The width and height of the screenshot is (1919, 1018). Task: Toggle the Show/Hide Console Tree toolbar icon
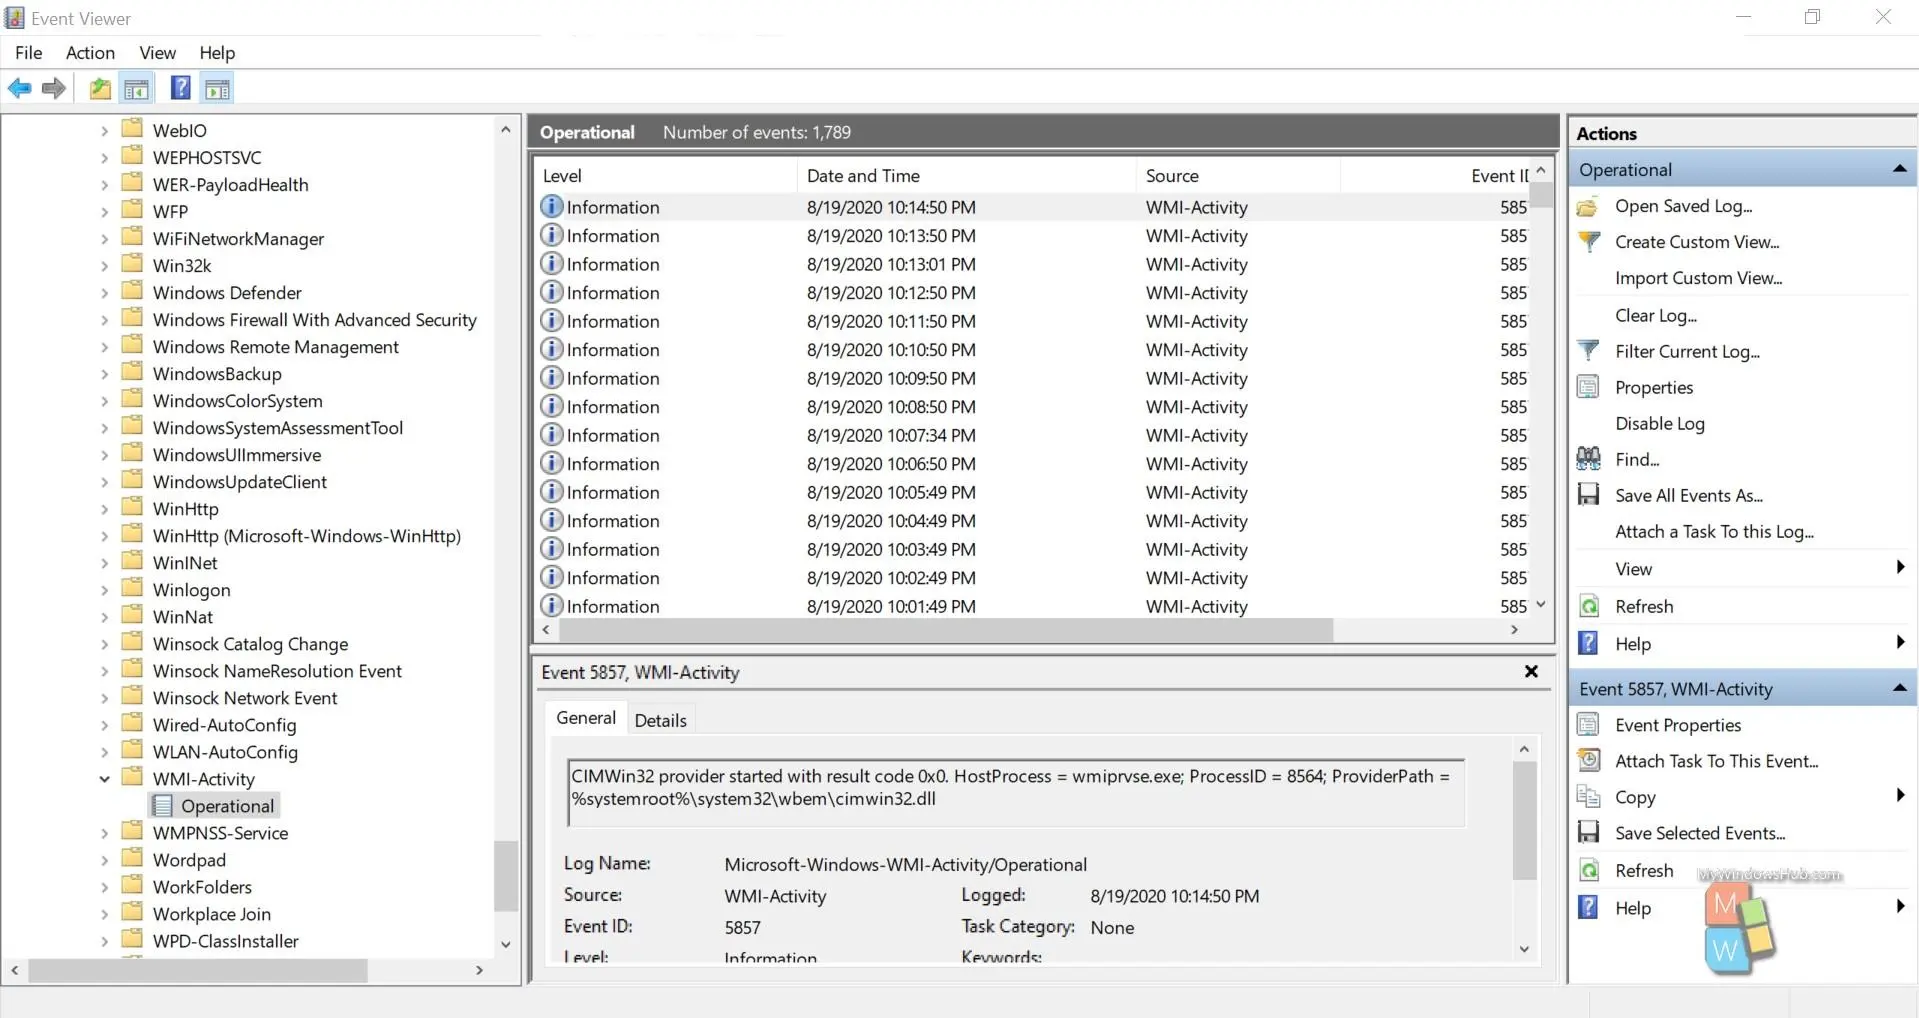pyautogui.click(x=137, y=89)
